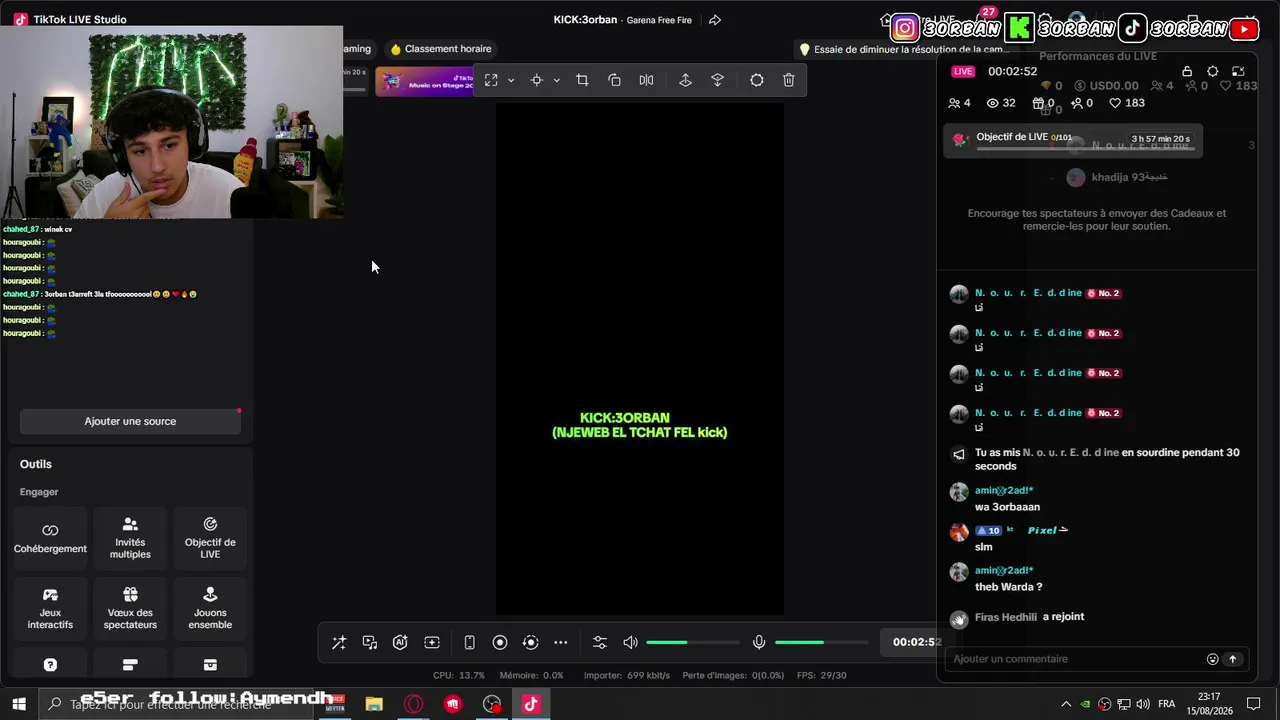The width and height of the screenshot is (1280, 720).
Task: Click the pink LIVE status badge
Action: pos(963,71)
